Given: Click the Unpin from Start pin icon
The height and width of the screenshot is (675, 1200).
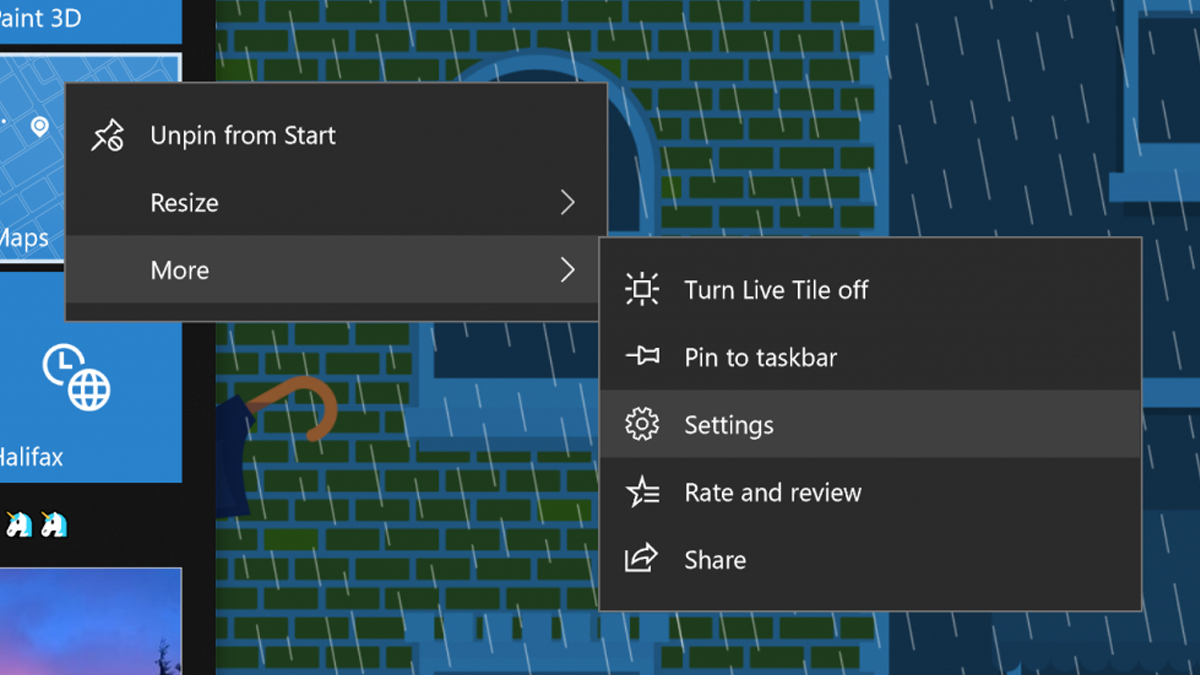Looking at the screenshot, I should click(x=108, y=136).
